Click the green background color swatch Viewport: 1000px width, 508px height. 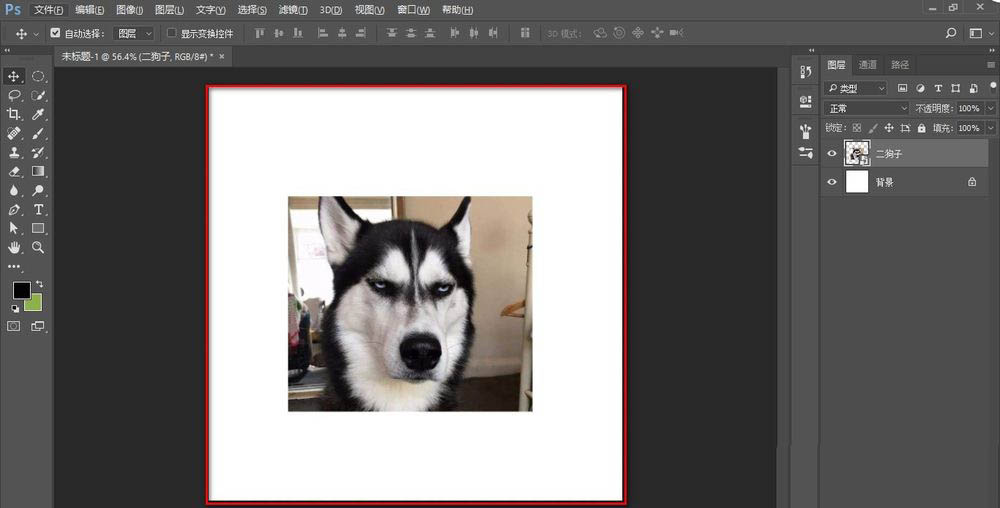click(x=35, y=303)
